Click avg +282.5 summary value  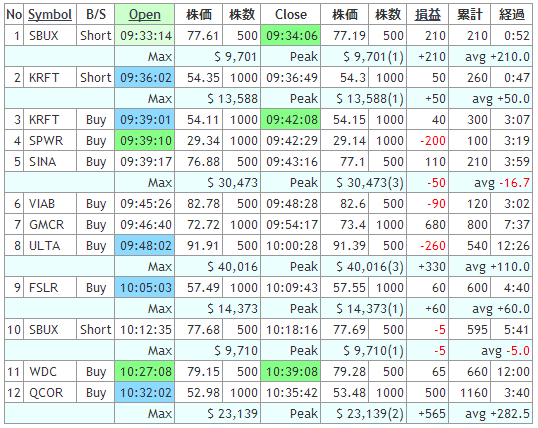click(x=497, y=414)
